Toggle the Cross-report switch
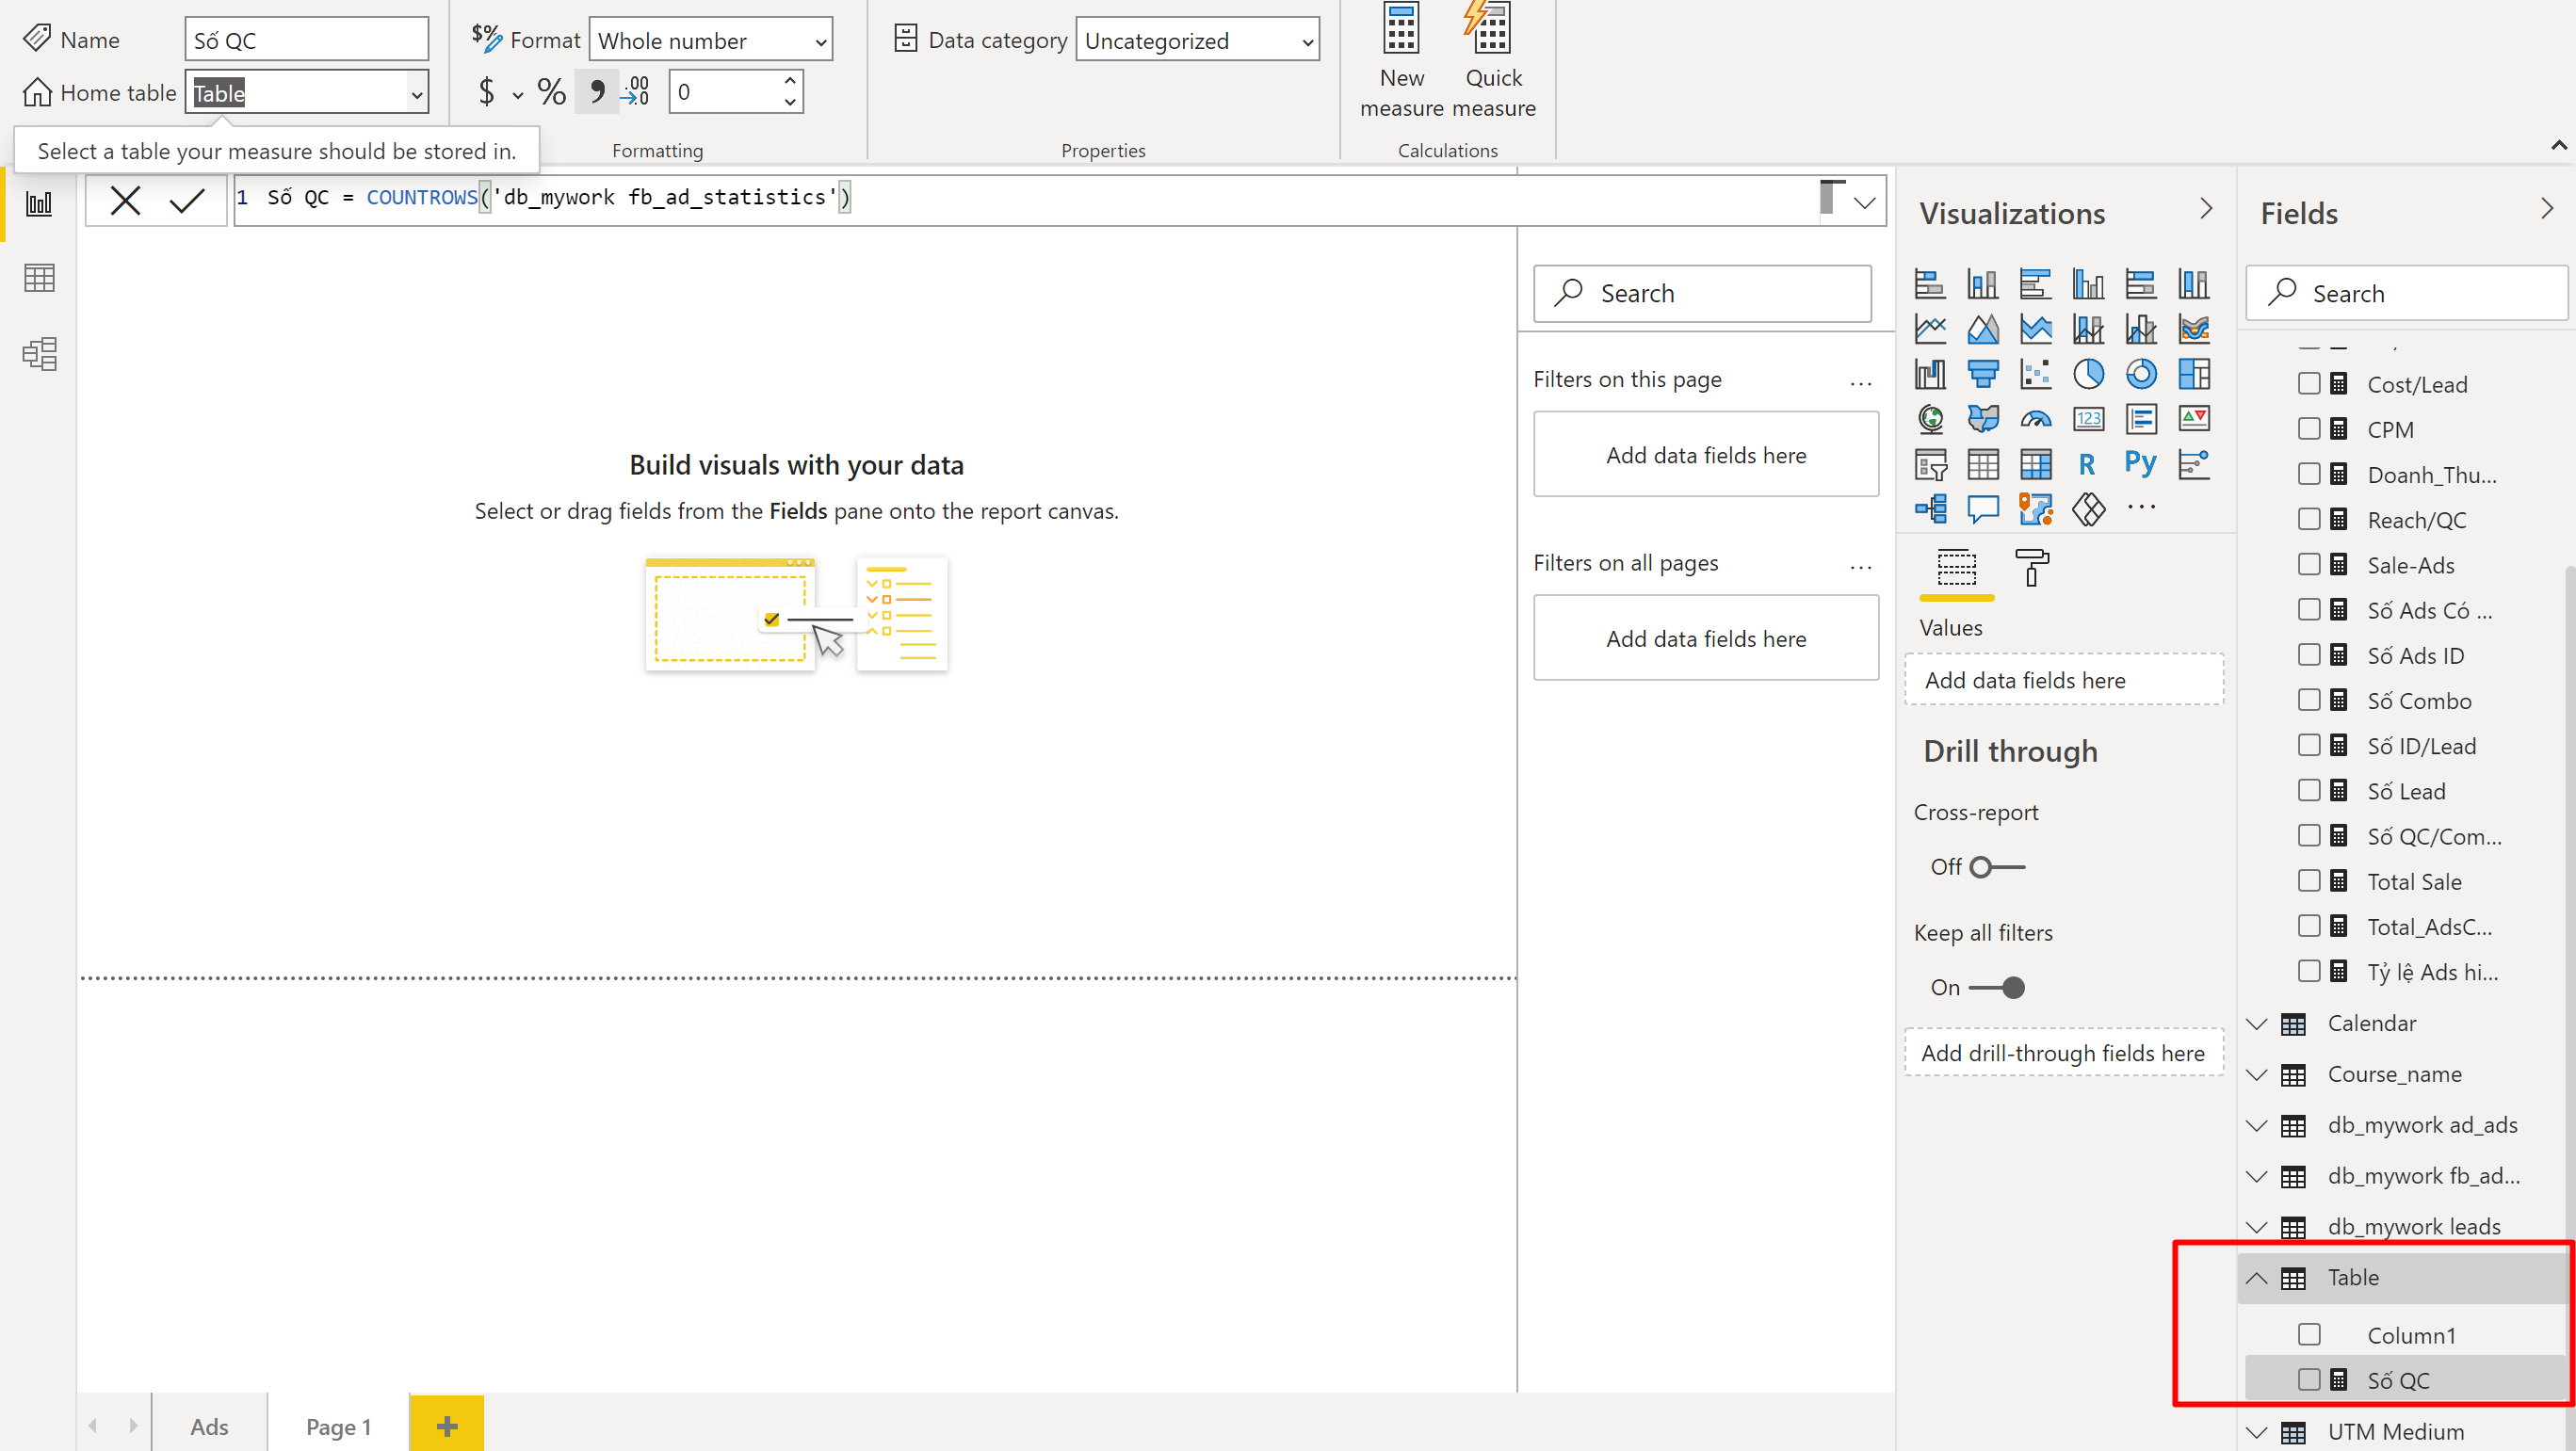 tap(1996, 867)
